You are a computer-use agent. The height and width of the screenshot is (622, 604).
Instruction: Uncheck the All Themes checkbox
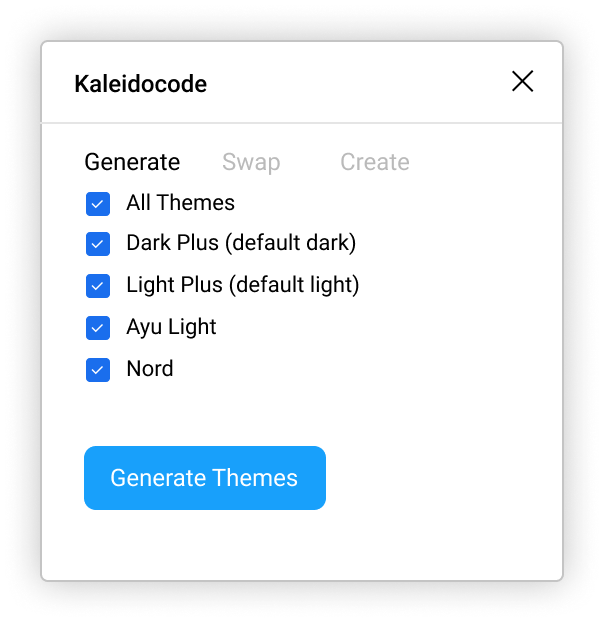coord(98,204)
